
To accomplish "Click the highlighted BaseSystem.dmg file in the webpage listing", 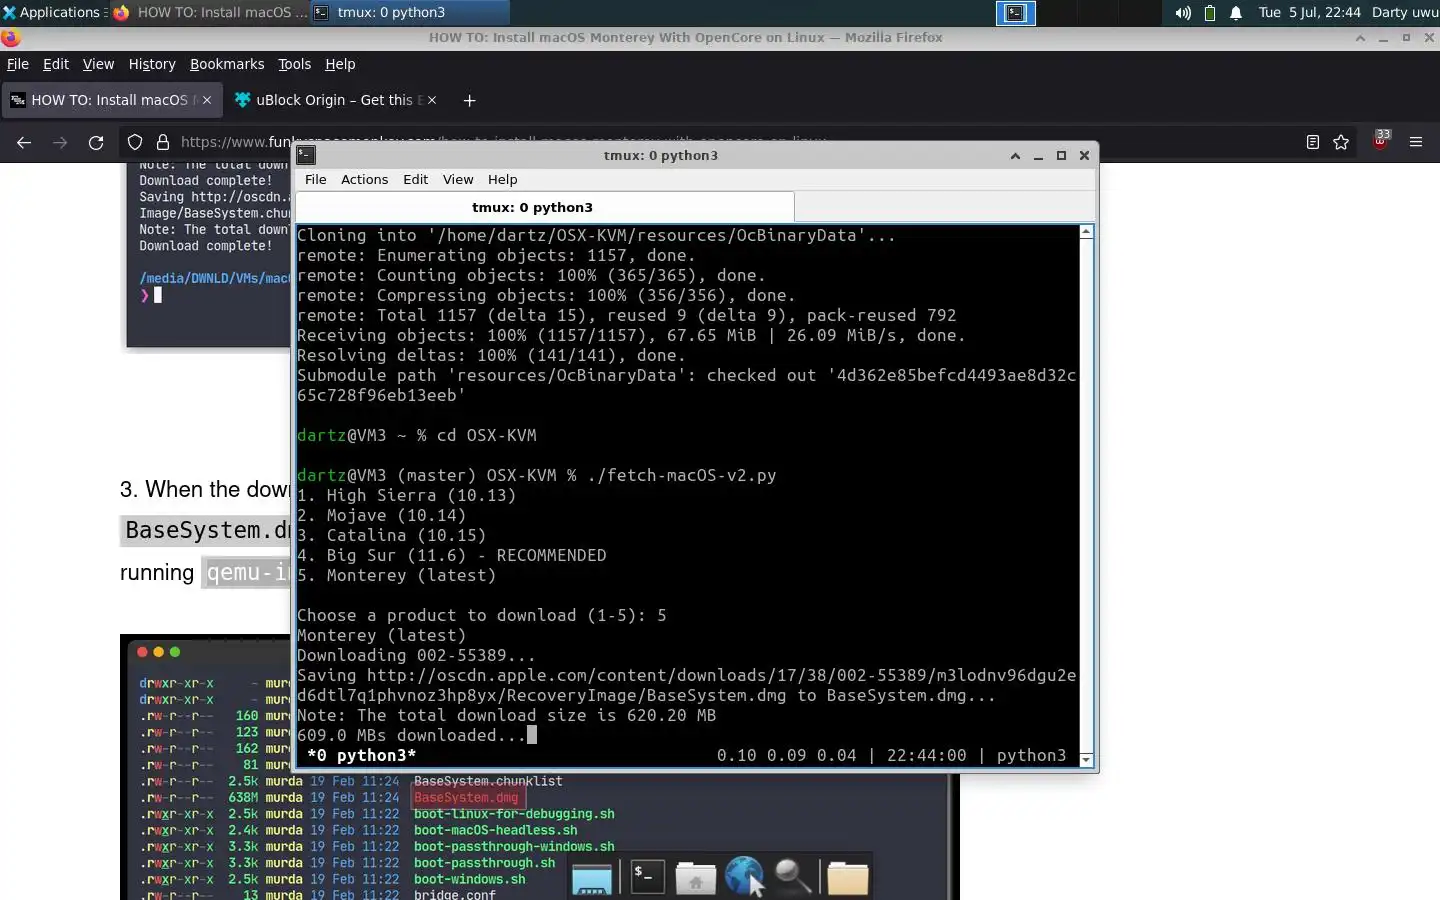I will coord(466,797).
